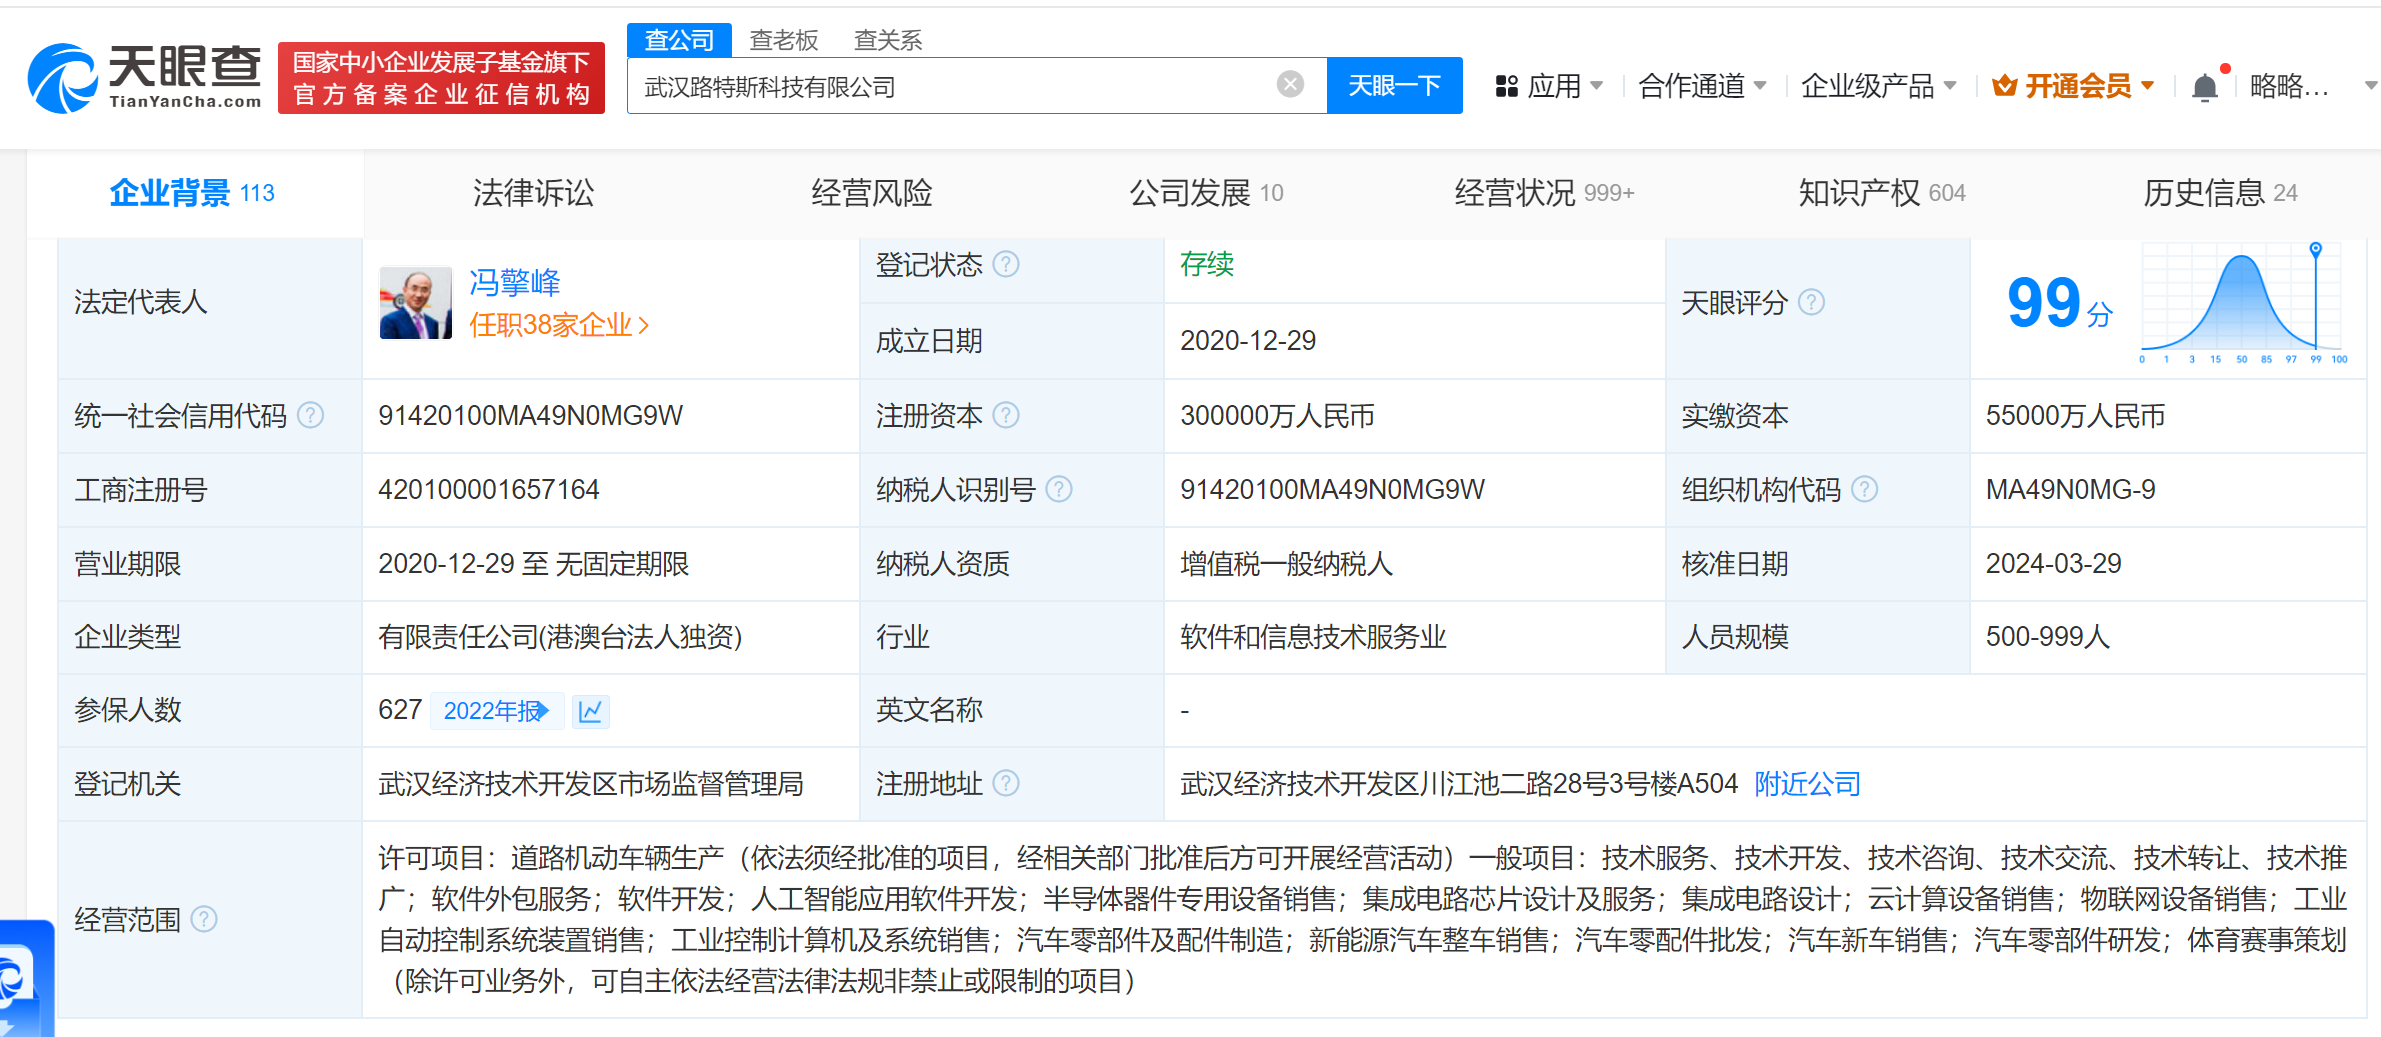Click the trend chart icon beside 2022年报
The width and height of the screenshot is (2381, 1037).
[591, 711]
